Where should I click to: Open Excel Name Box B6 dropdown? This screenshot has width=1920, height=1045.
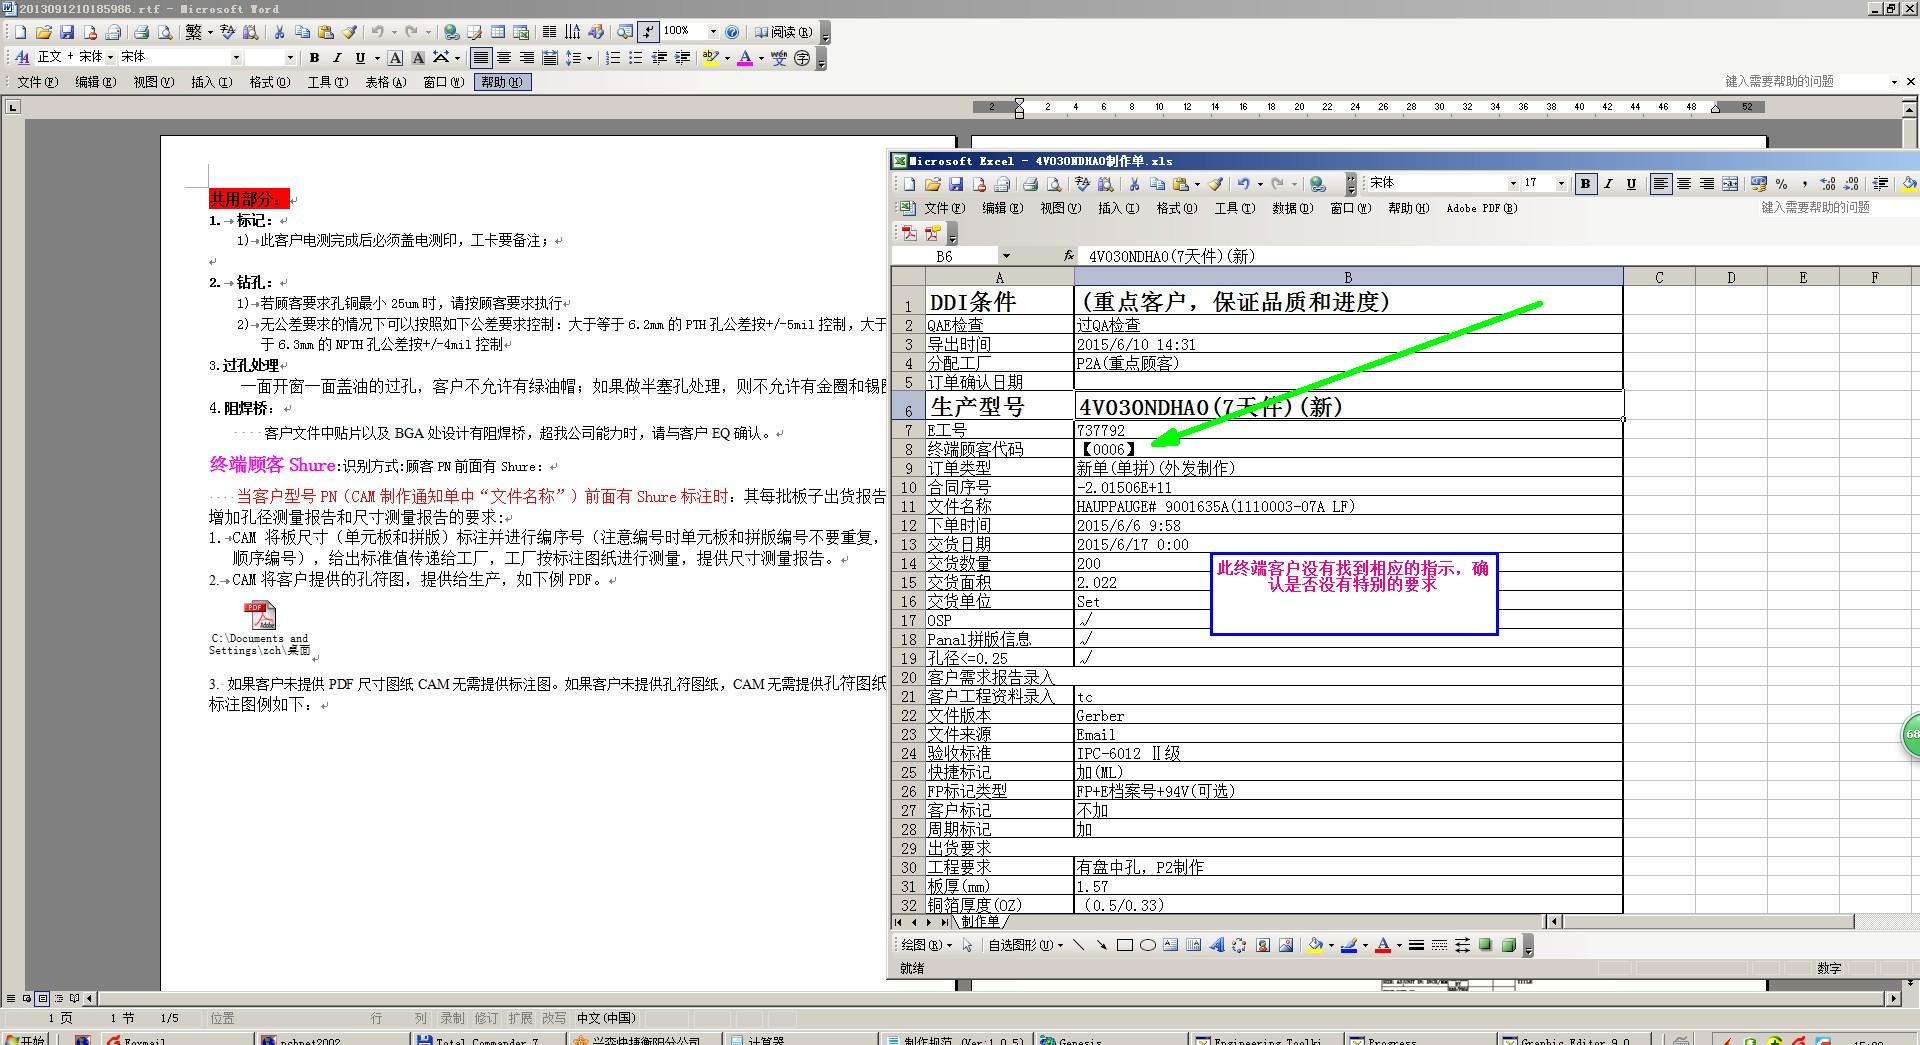click(x=1006, y=257)
